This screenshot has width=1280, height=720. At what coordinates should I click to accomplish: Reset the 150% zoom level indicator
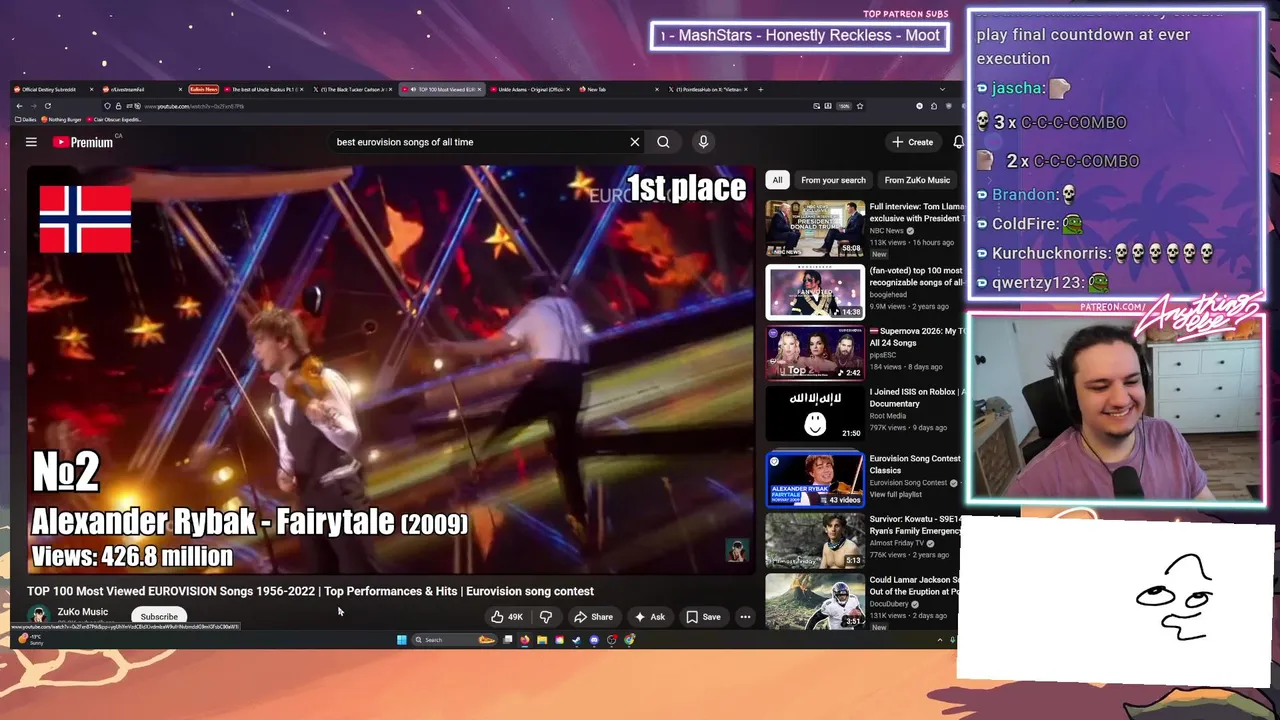pyautogui.click(x=844, y=106)
